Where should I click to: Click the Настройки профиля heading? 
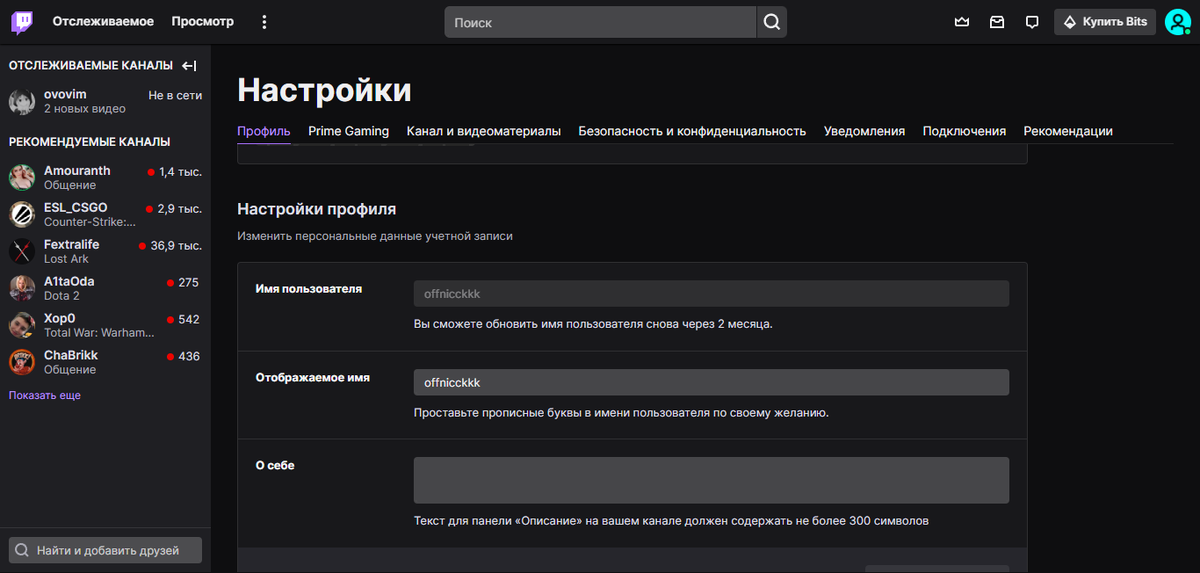(x=317, y=209)
